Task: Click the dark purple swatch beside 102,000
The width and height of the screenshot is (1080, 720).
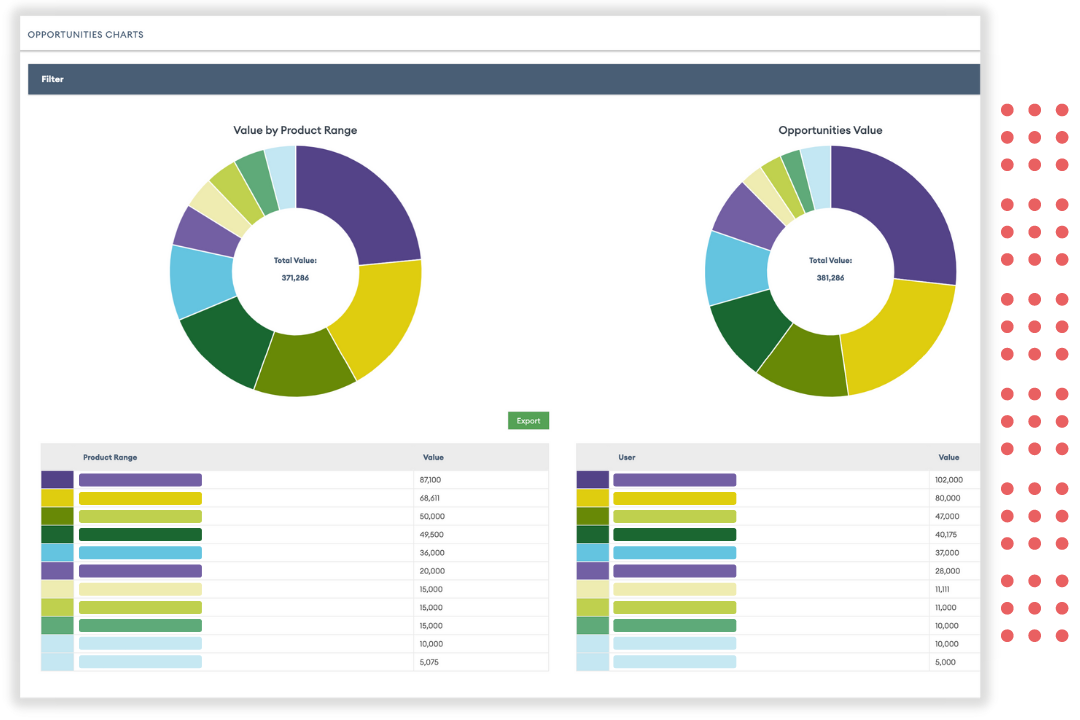Action: [x=592, y=480]
